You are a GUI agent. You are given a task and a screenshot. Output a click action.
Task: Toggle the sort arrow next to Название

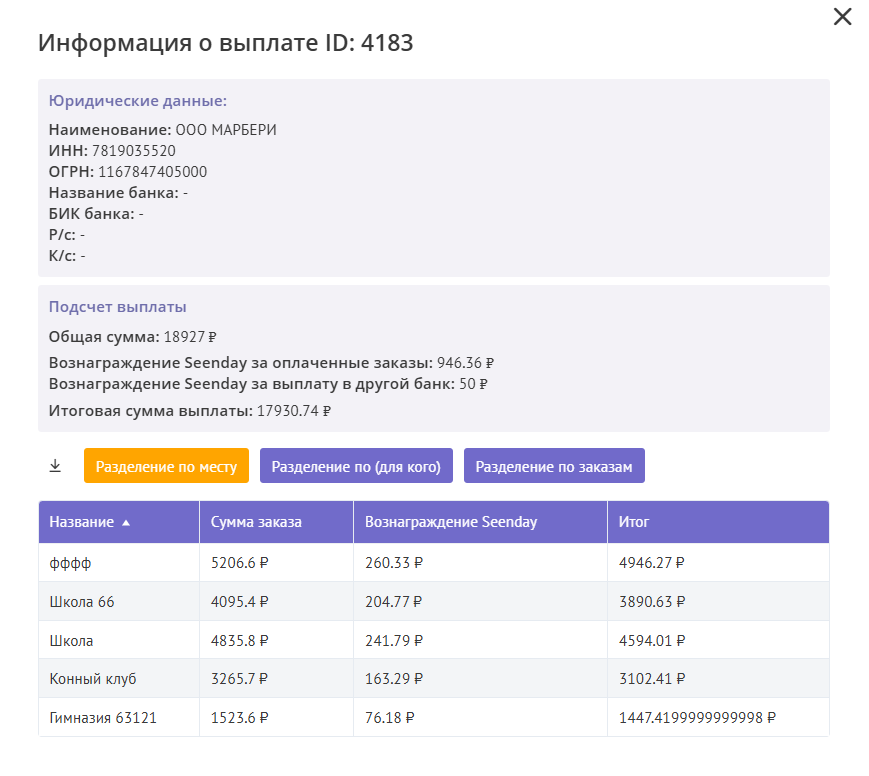click(125, 522)
